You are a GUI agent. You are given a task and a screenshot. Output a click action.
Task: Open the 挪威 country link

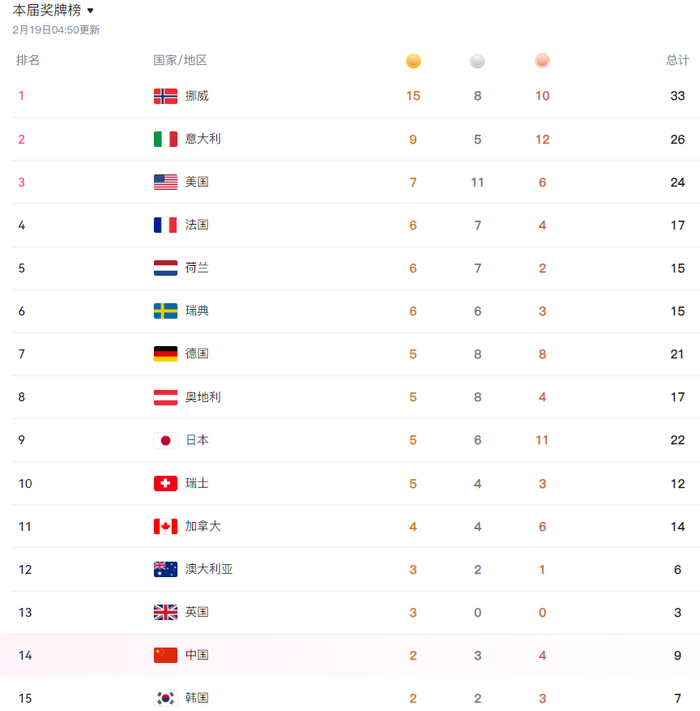pos(197,96)
